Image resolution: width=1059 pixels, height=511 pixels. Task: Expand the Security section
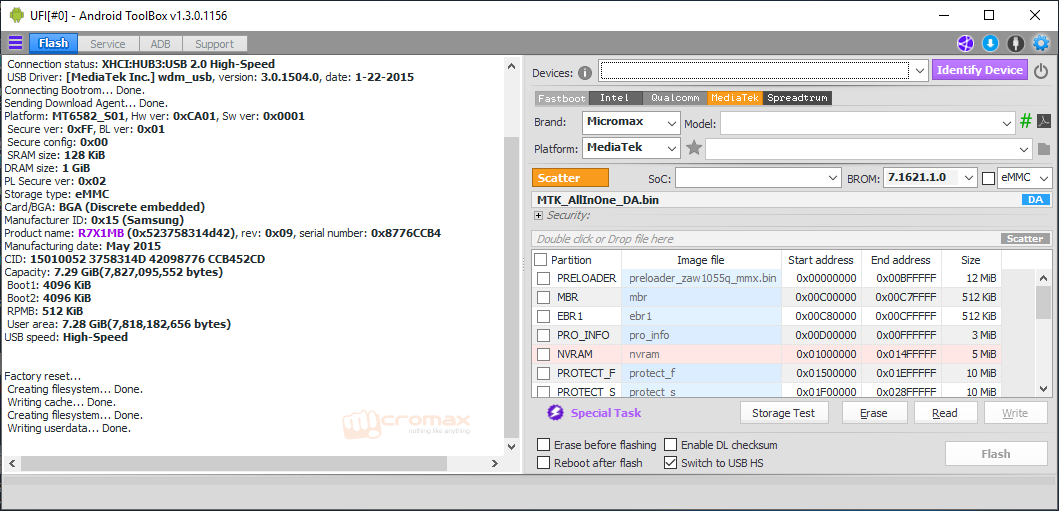pyautogui.click(x=538, y=215)
